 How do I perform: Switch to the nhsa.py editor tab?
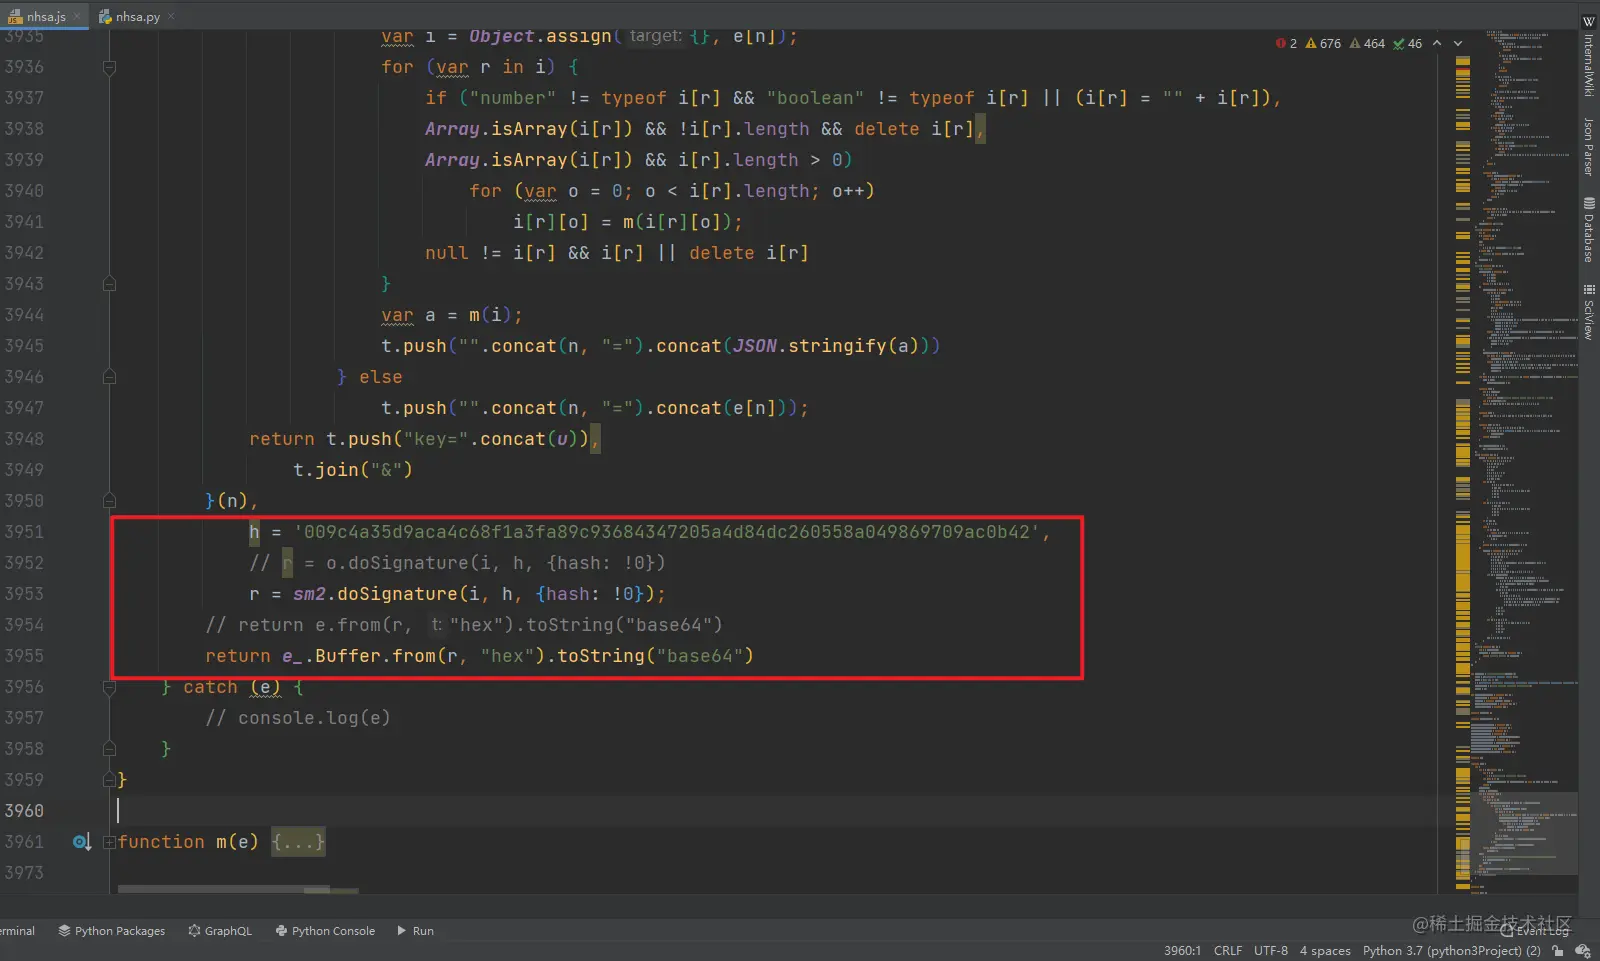pyautogui.click(x=137, y=16)
